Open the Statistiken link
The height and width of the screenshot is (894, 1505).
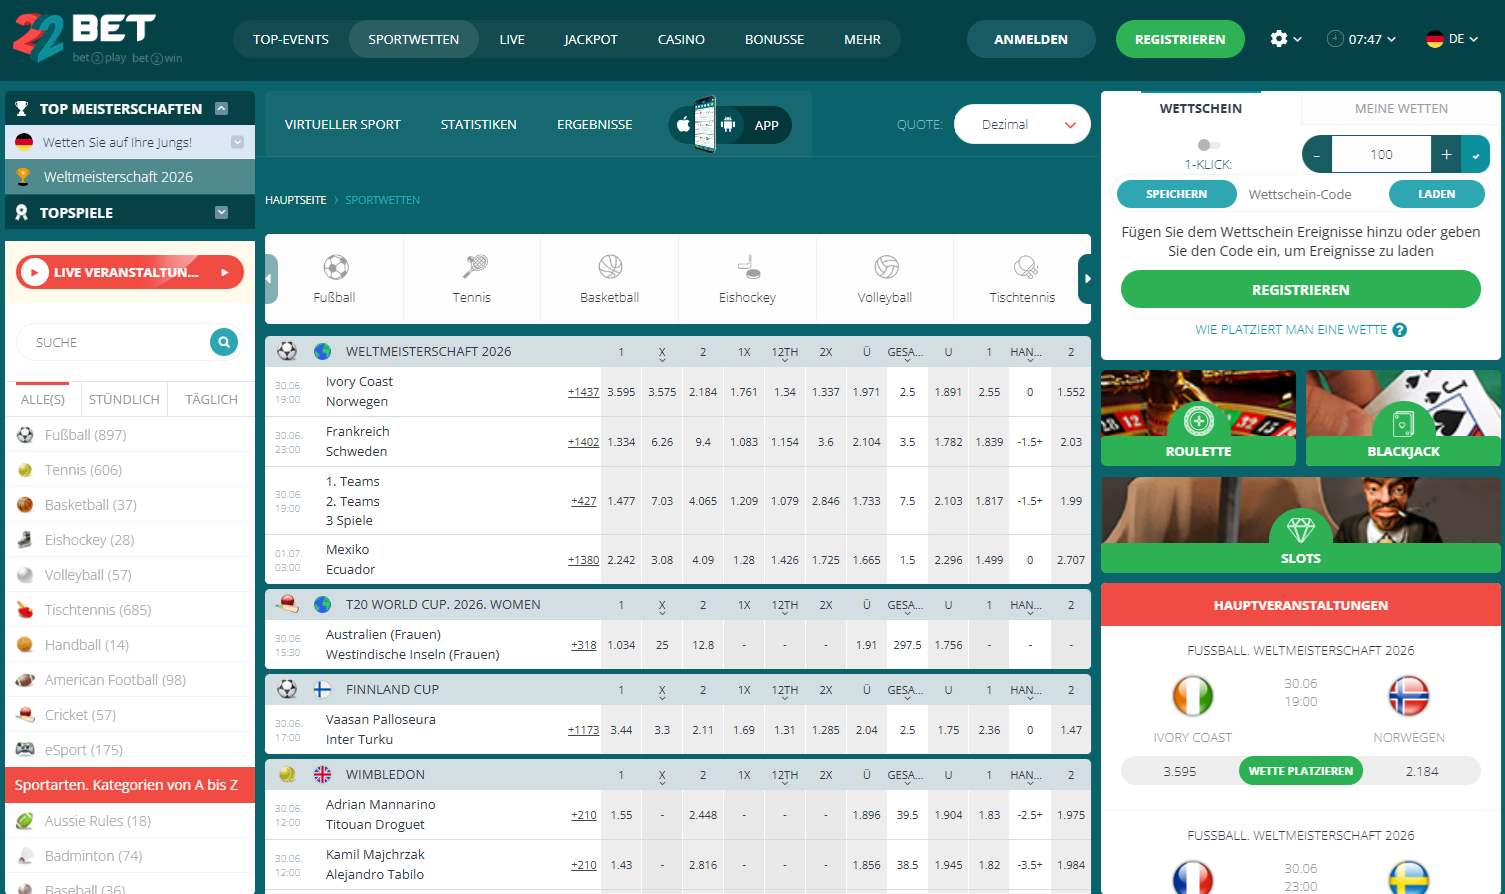point(479,125)
